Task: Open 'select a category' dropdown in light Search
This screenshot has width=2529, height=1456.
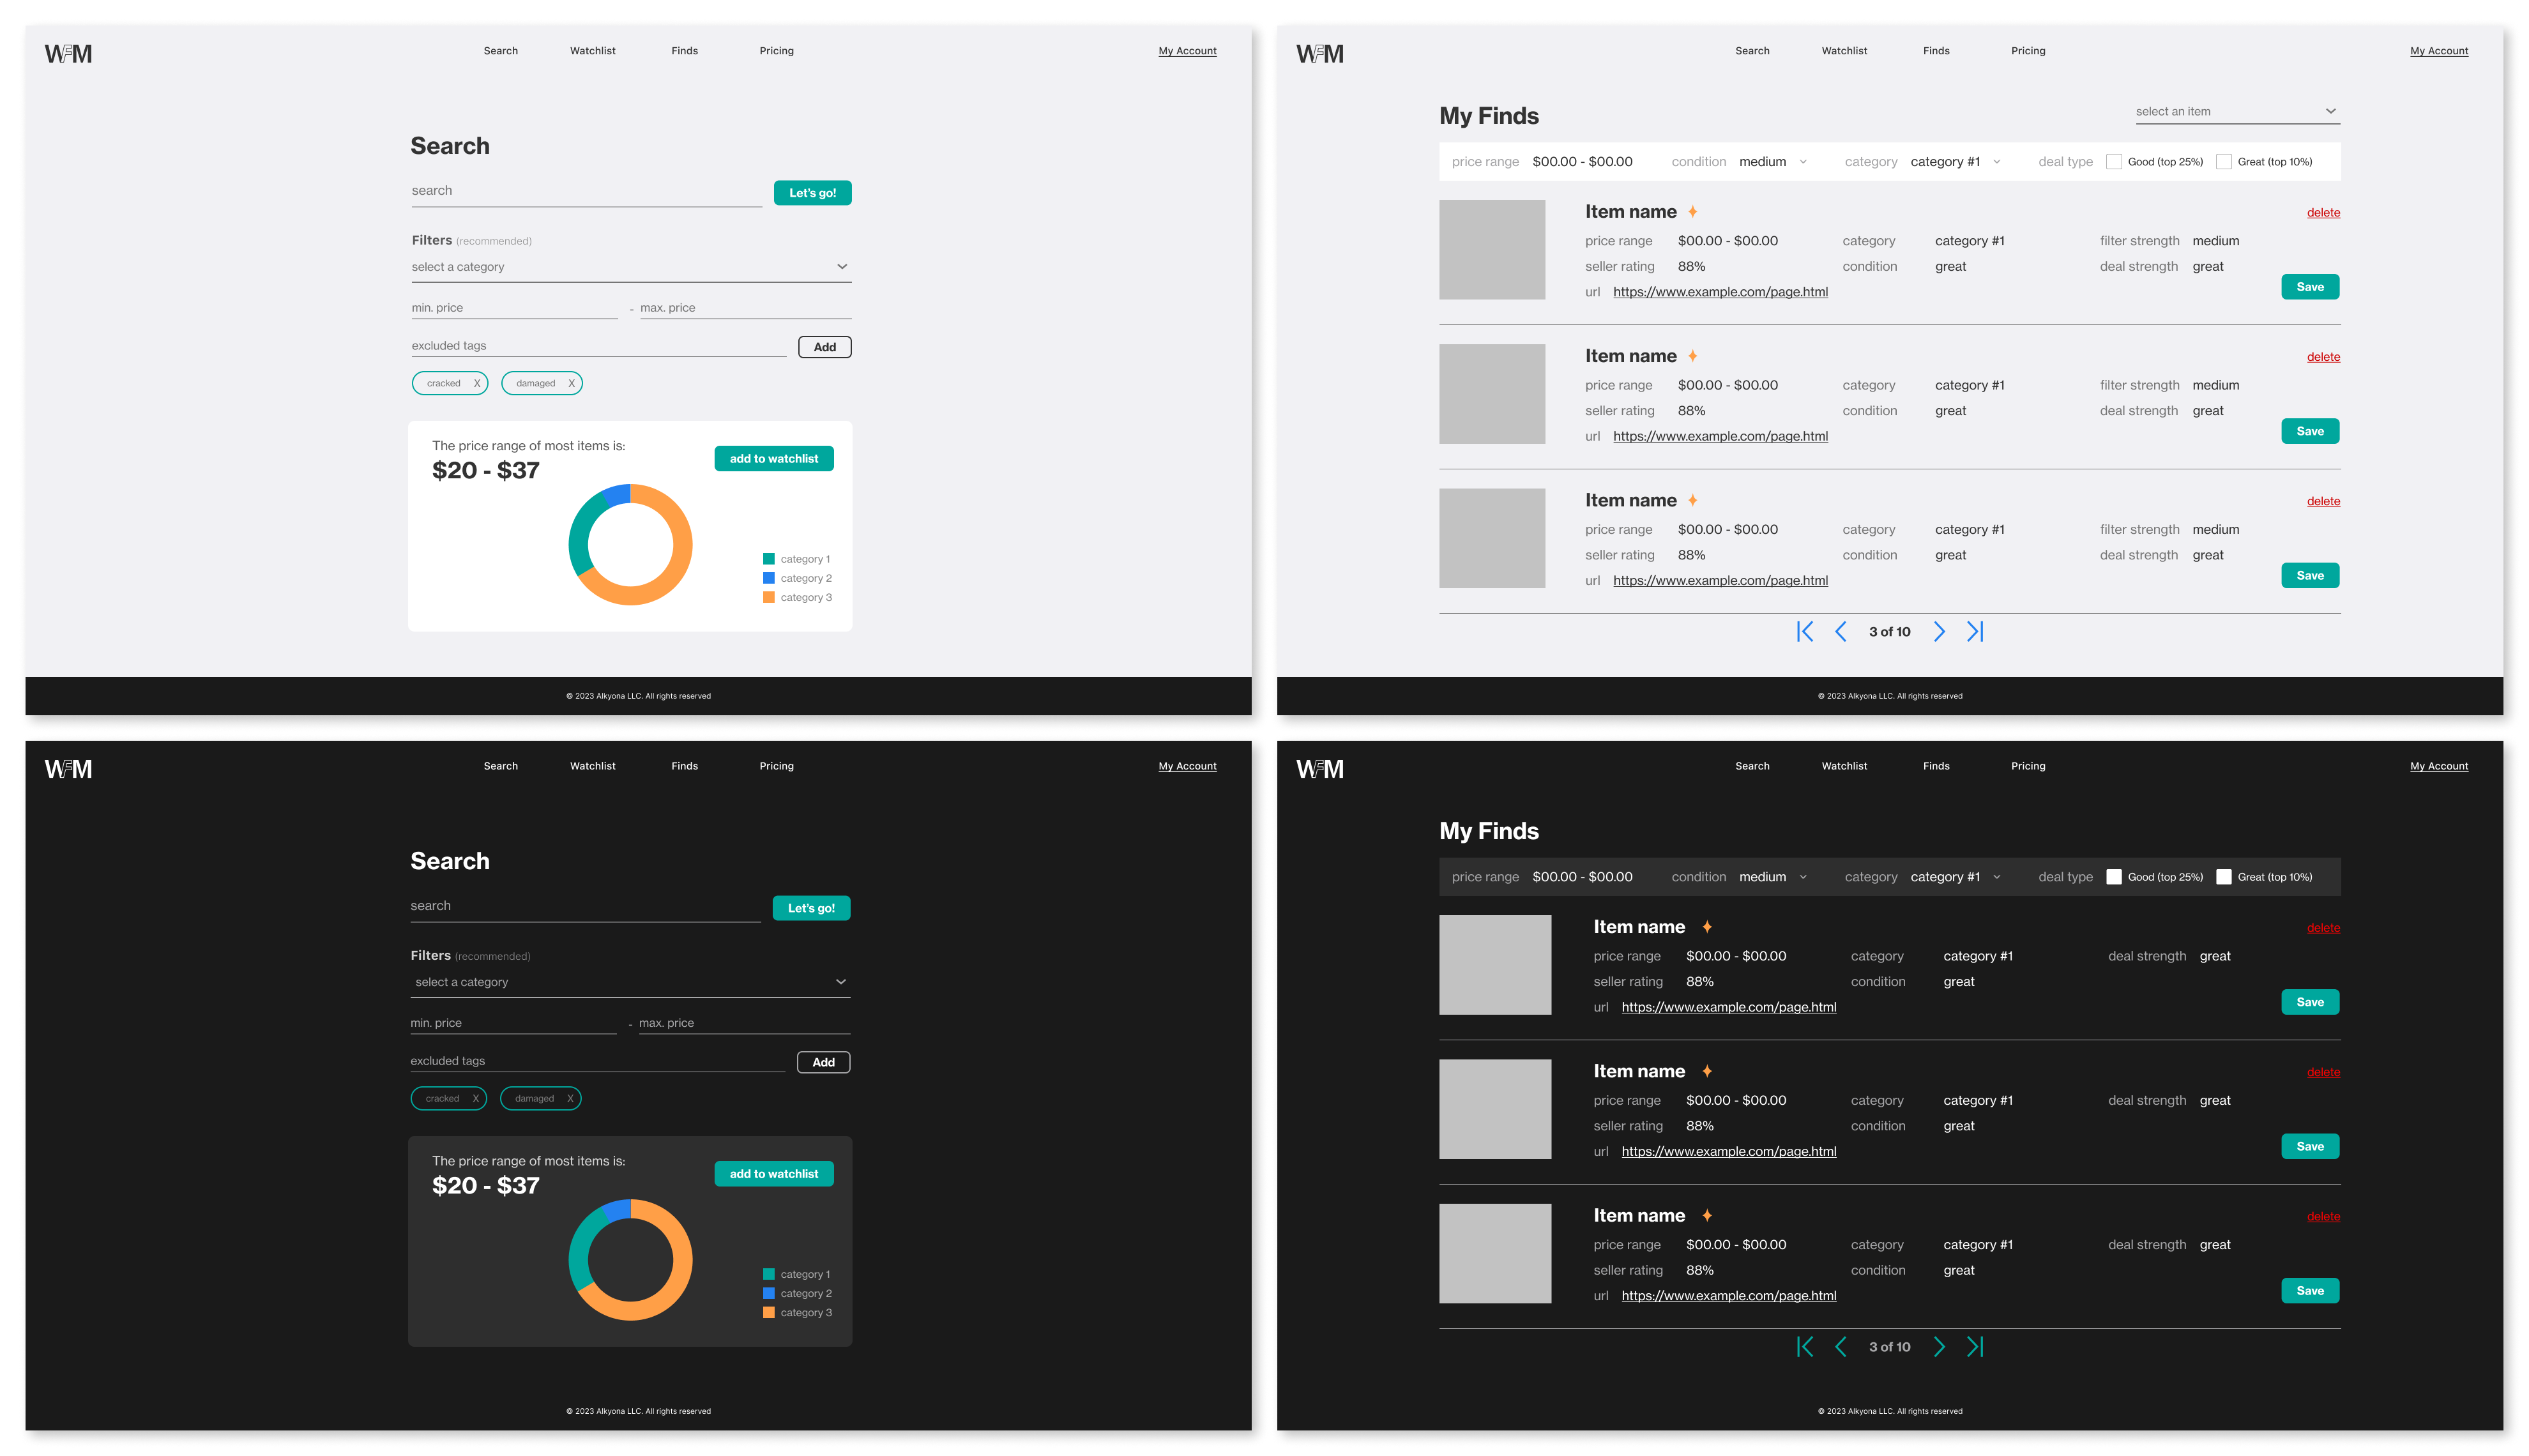Action: 631,267
